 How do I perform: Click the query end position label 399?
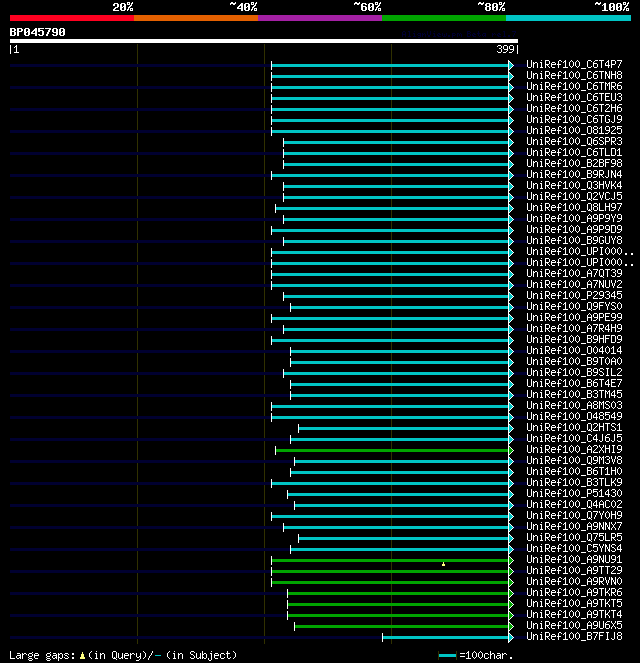[x=505, y=49]
